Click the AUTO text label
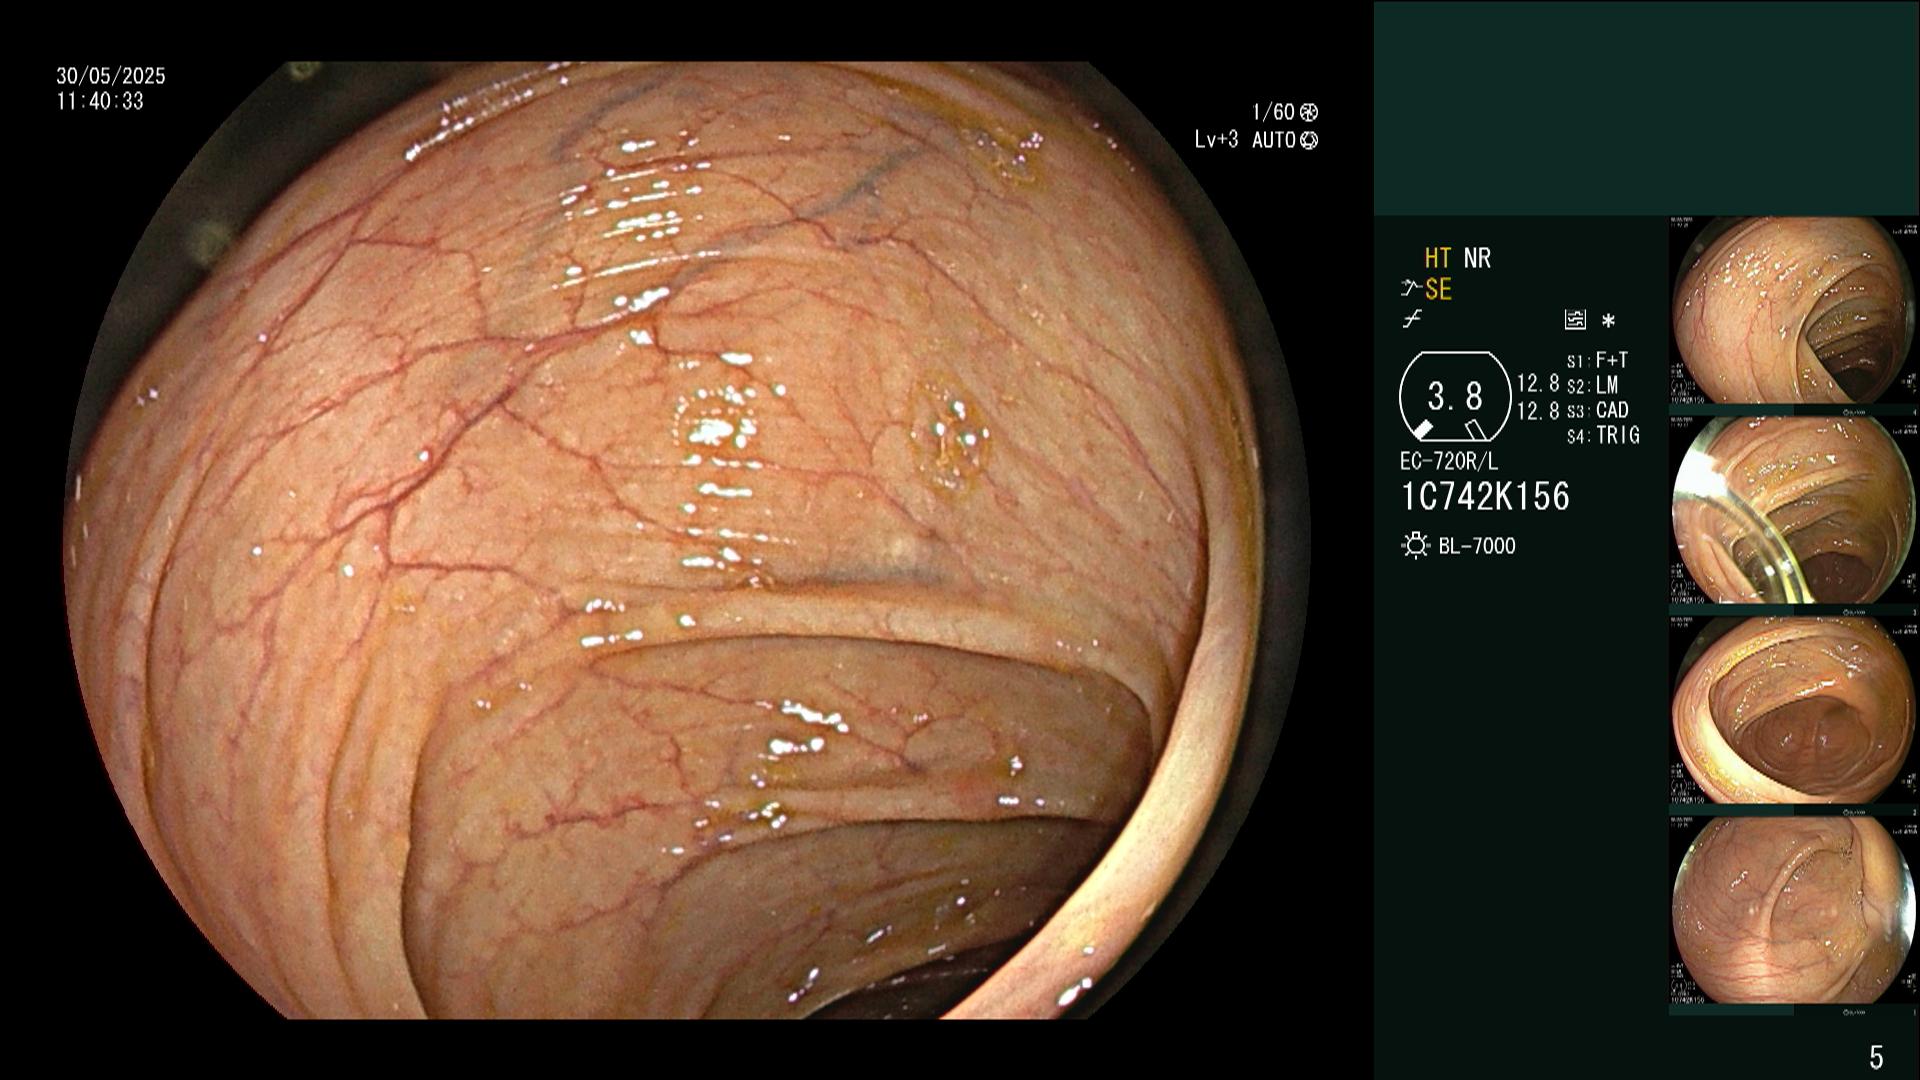This screenshot has width=1920, height=1080. 1274,141
